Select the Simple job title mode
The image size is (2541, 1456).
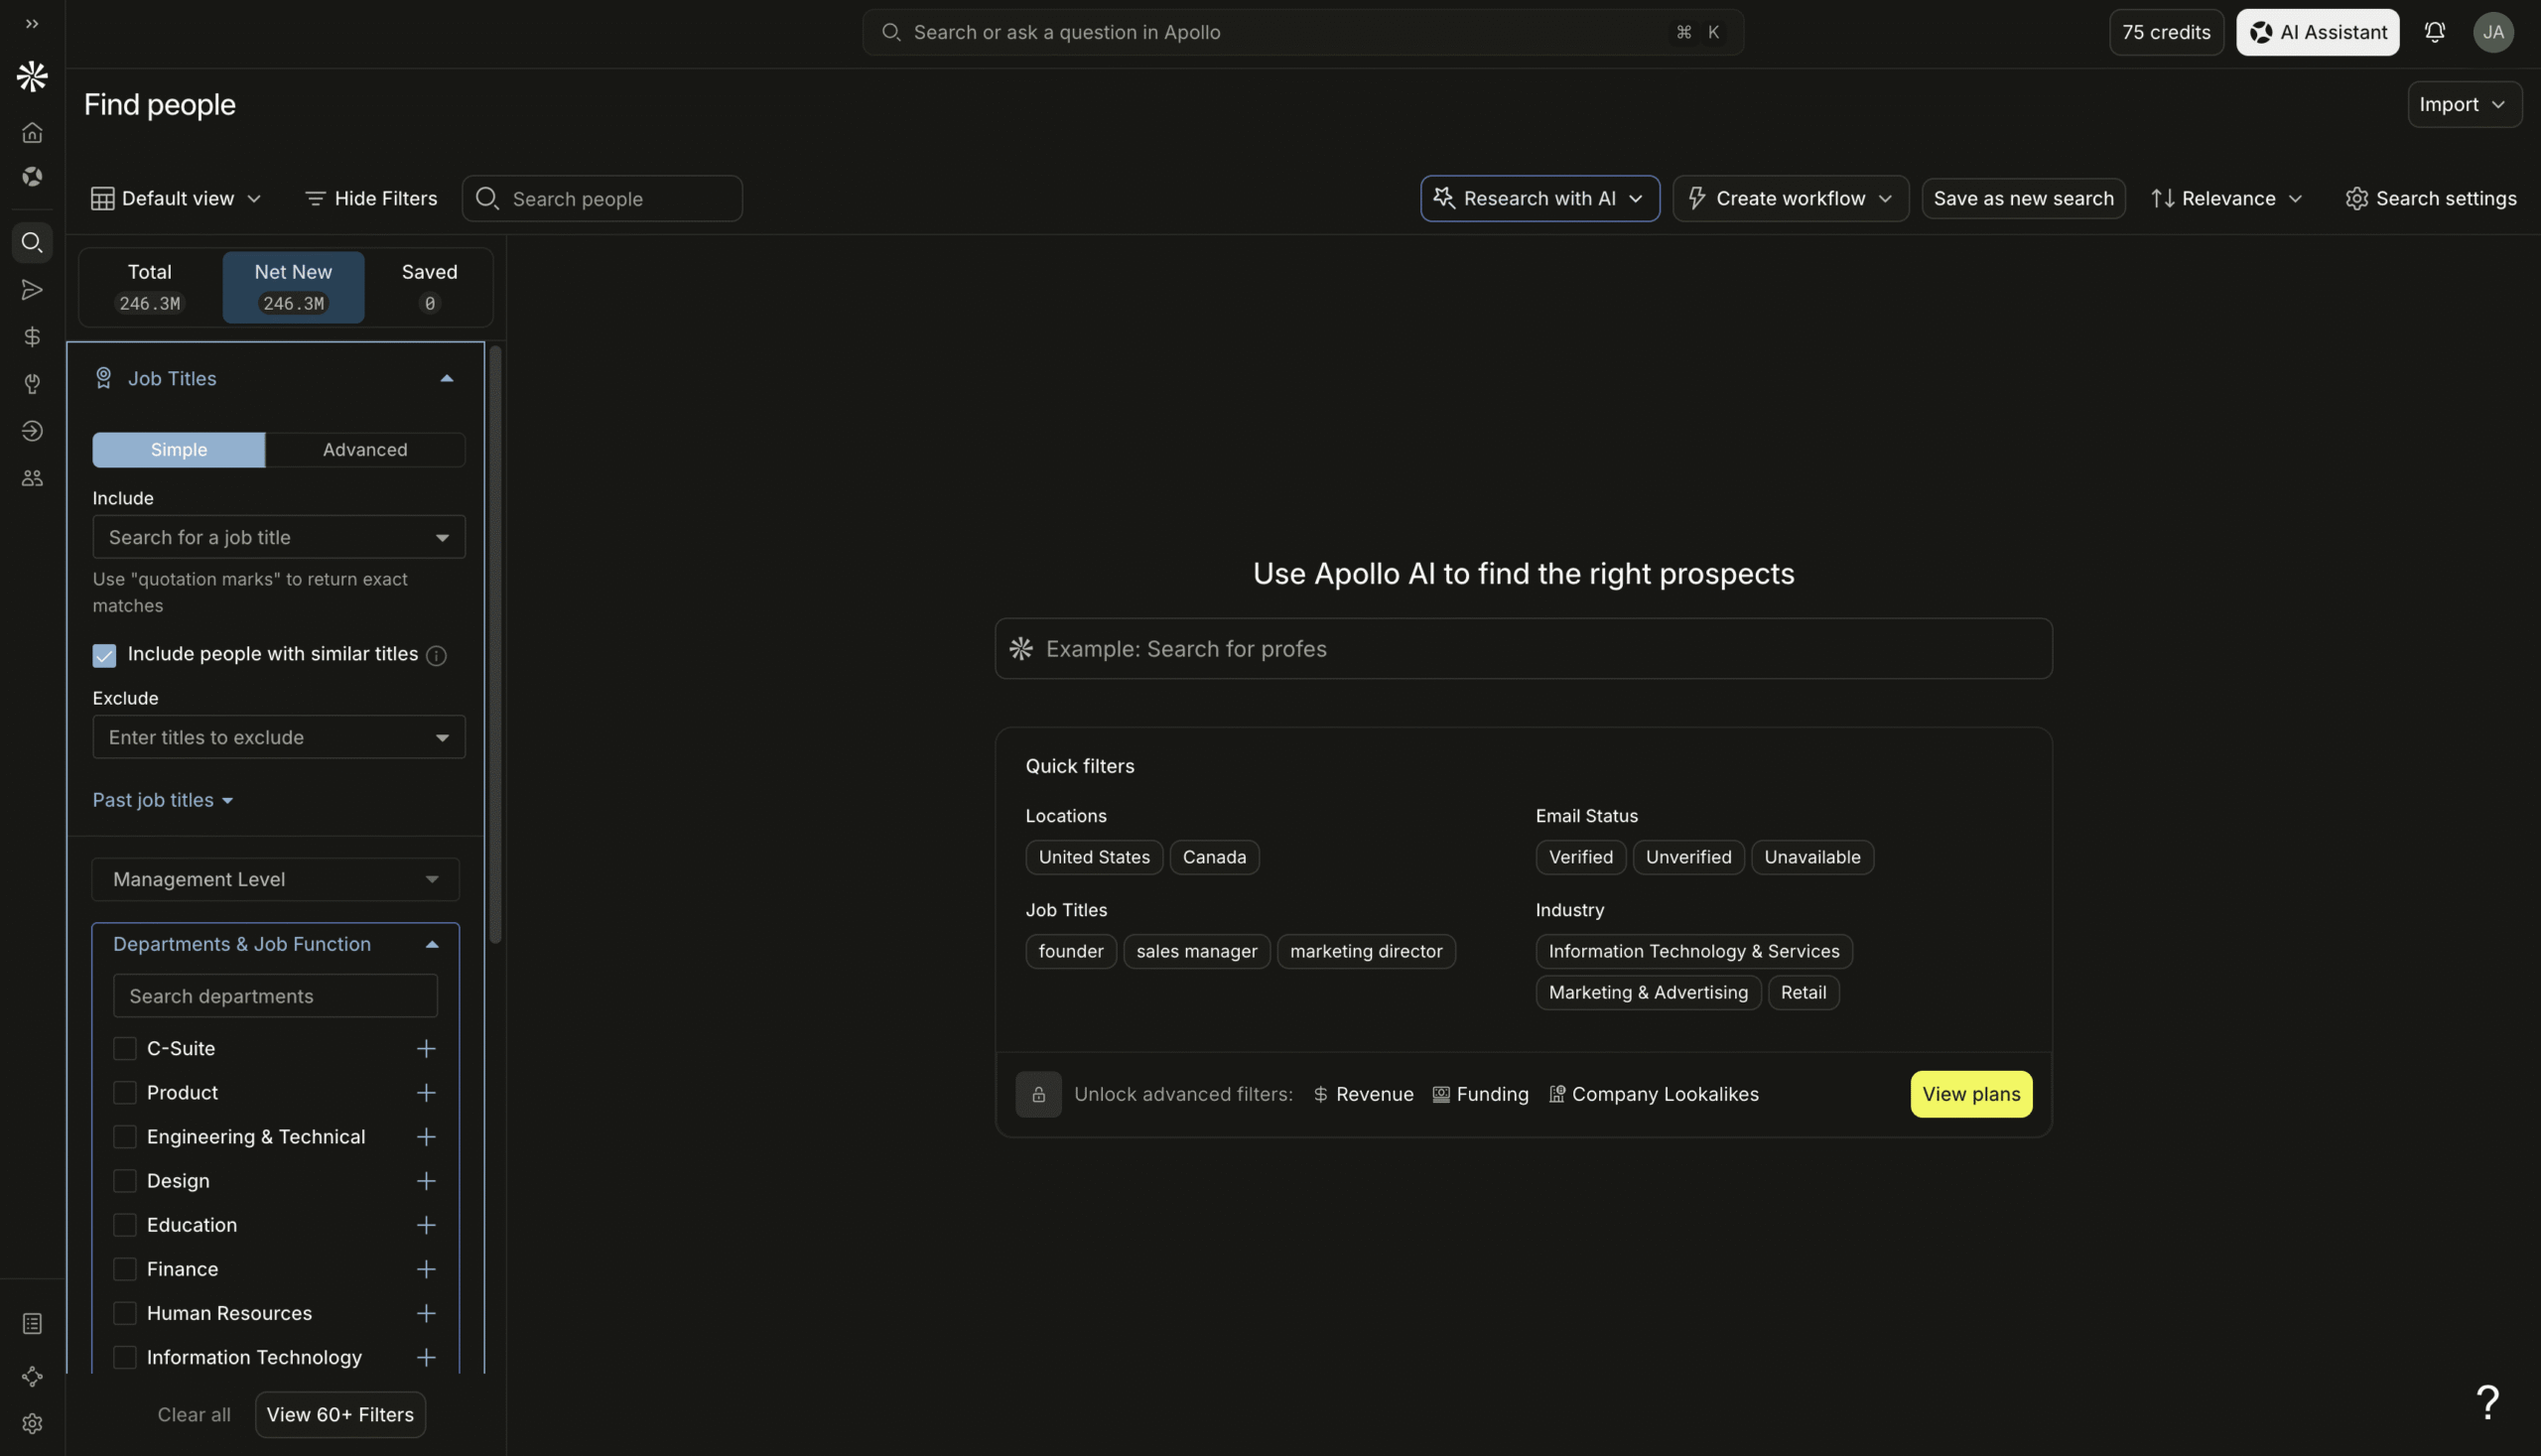179,450
